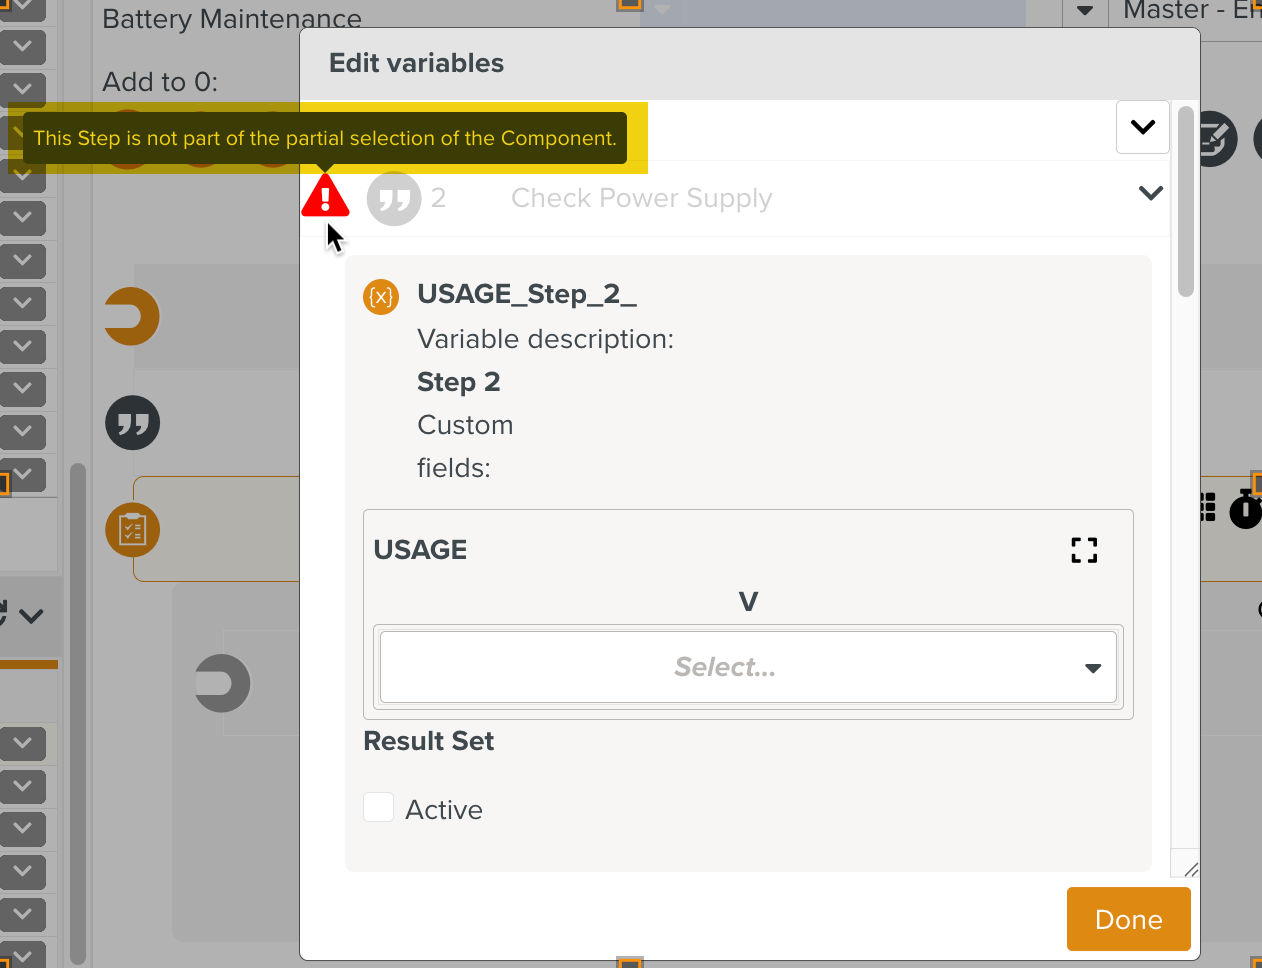Image resolution: width=1262 pixels, height=968 pixels.
Task: Click orange variable icon next to USAGE_Step_2_
Action: tap(381, 297)
